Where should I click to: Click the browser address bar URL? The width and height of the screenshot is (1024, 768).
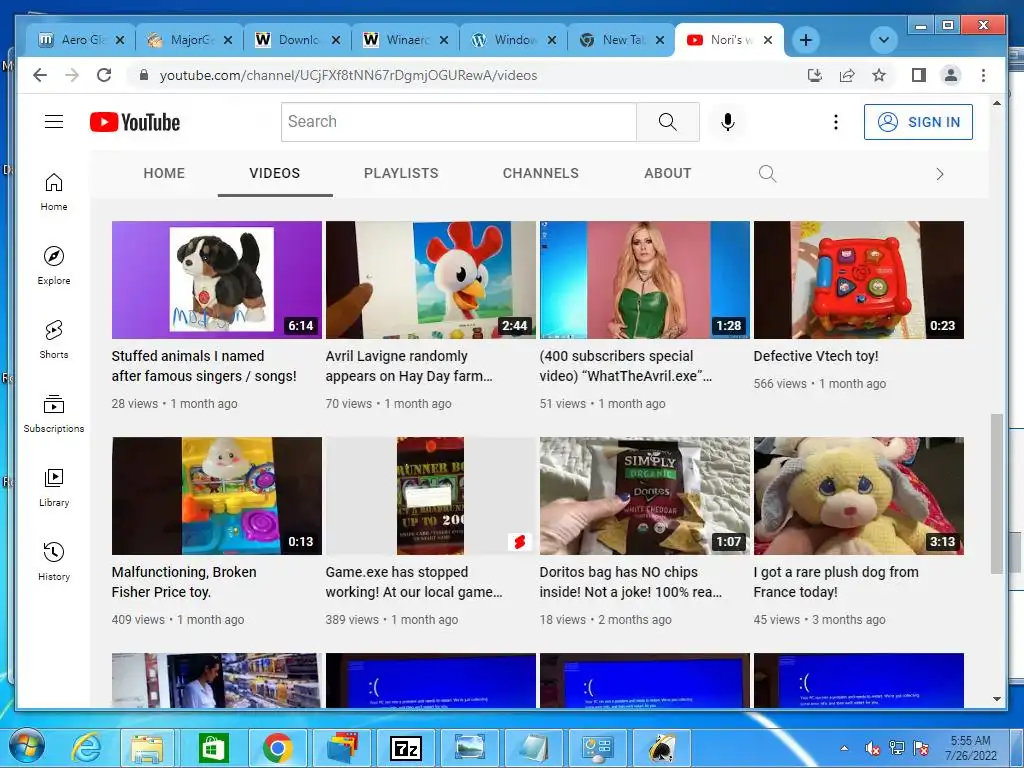pyautogui.click(x=348, y=75)
